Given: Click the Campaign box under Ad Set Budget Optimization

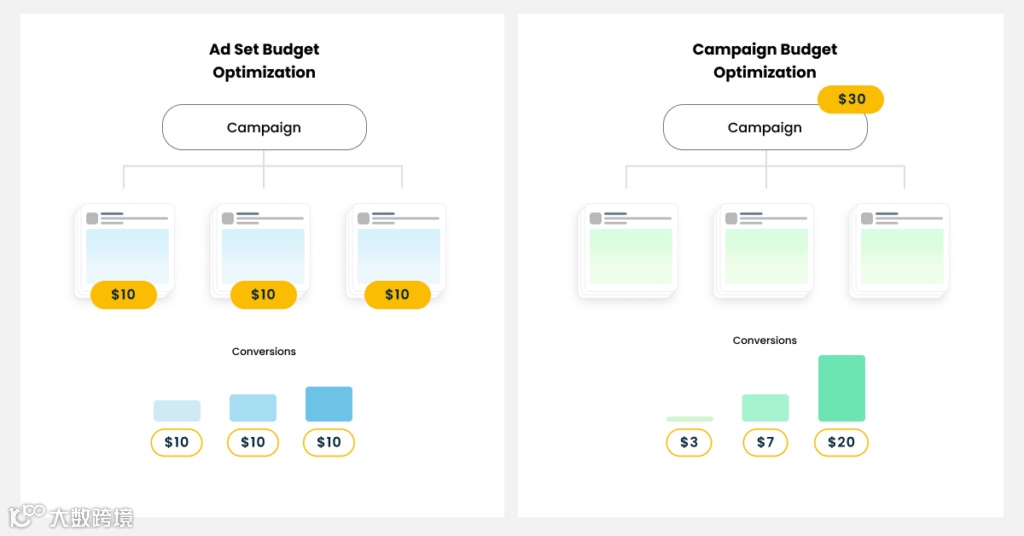Looking at the screenshot, I should coord(264,127).
